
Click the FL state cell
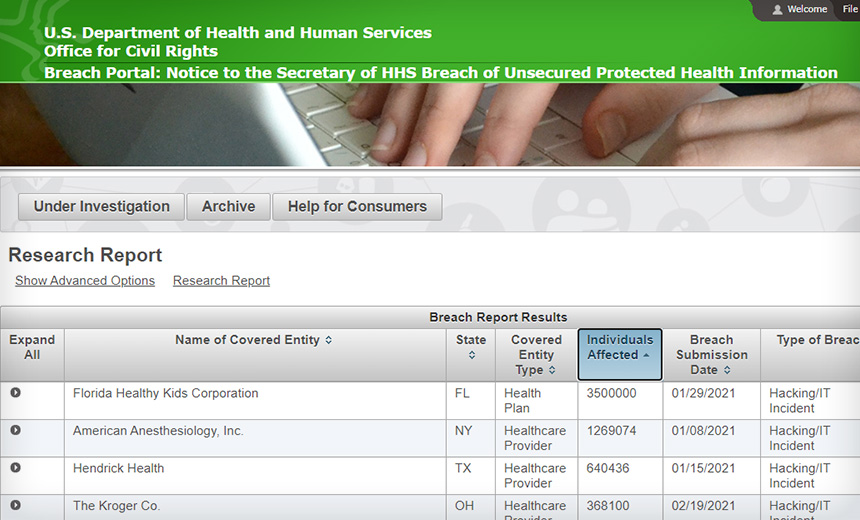pyautogui.click(x=471, y=400)
